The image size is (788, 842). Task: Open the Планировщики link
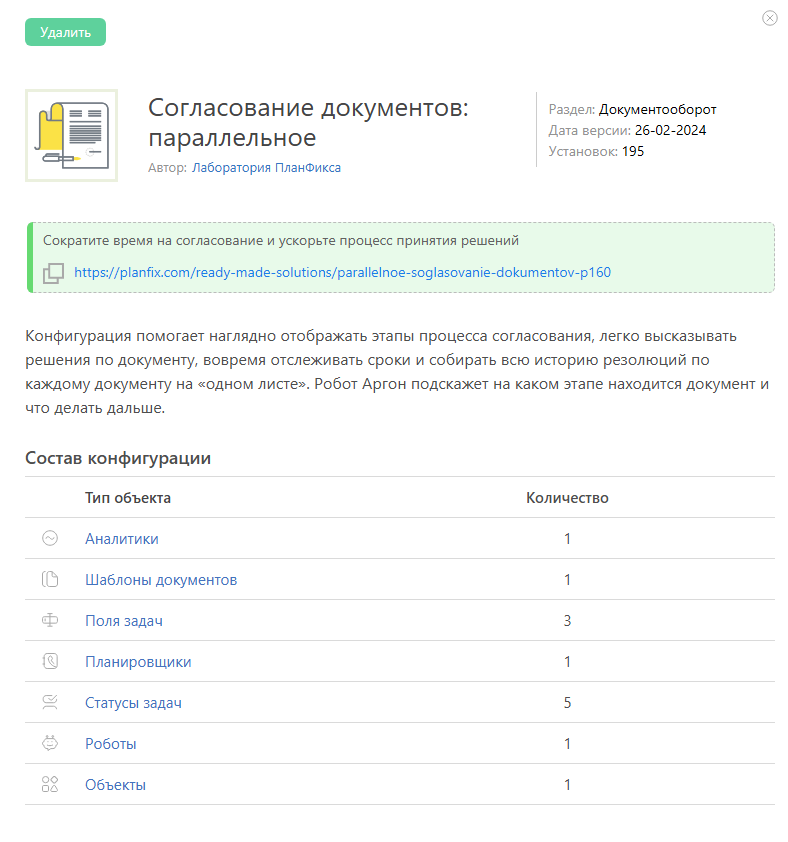tap(138, 662)
